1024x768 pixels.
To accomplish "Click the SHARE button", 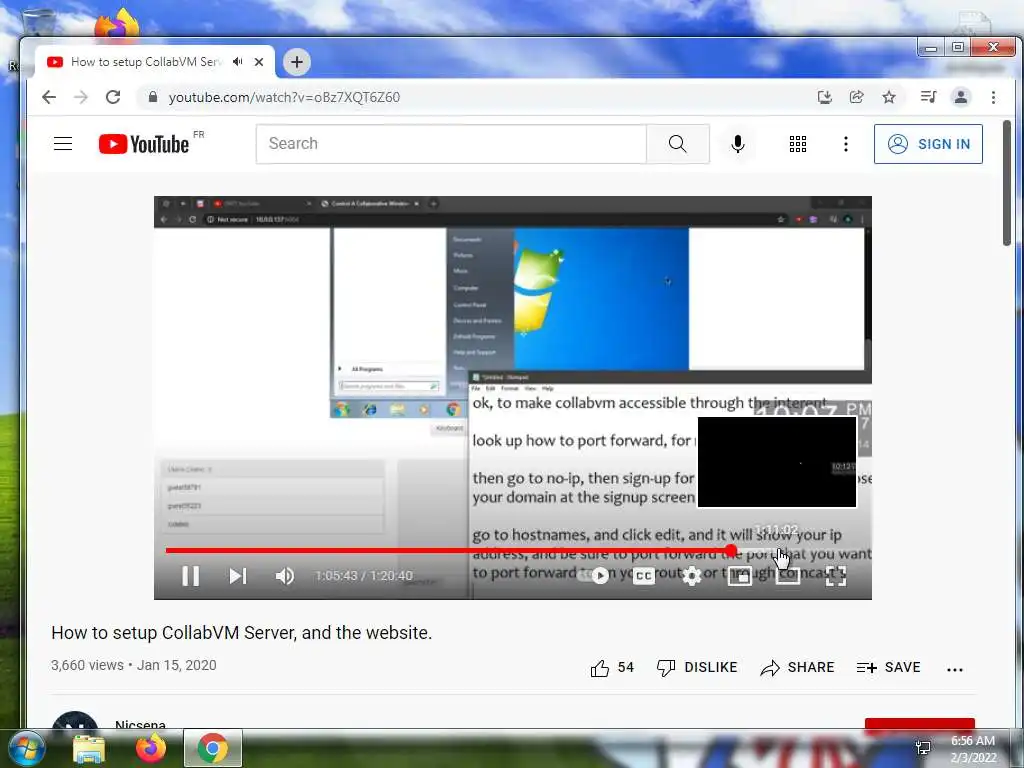I will tap(797, 667).
